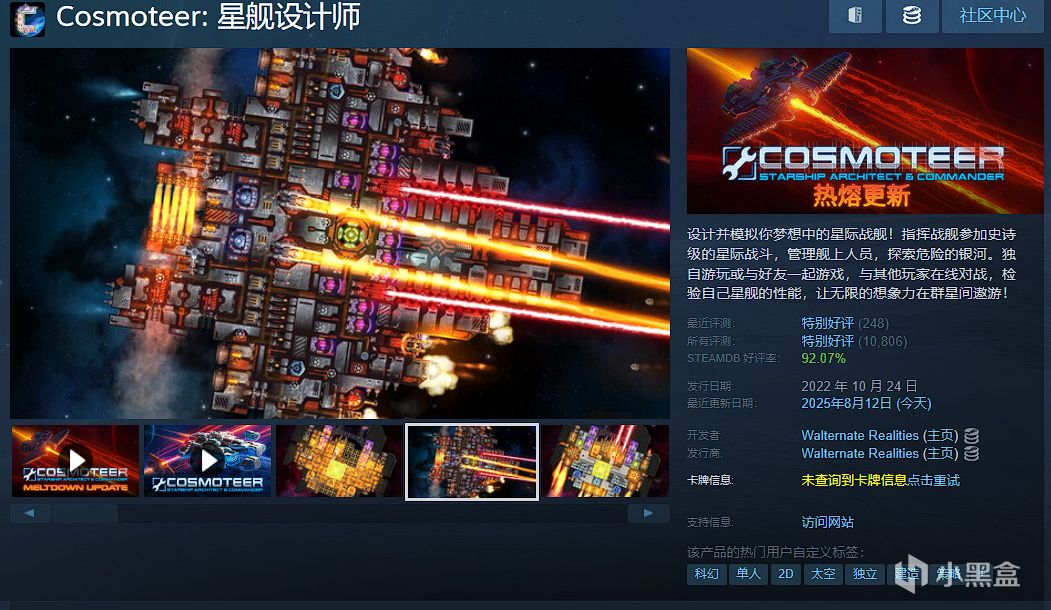The height and width of the screenshot is (610, 1051).
Task: Click the left arrow of the thumbnail strip
Action: coord(29,513)
